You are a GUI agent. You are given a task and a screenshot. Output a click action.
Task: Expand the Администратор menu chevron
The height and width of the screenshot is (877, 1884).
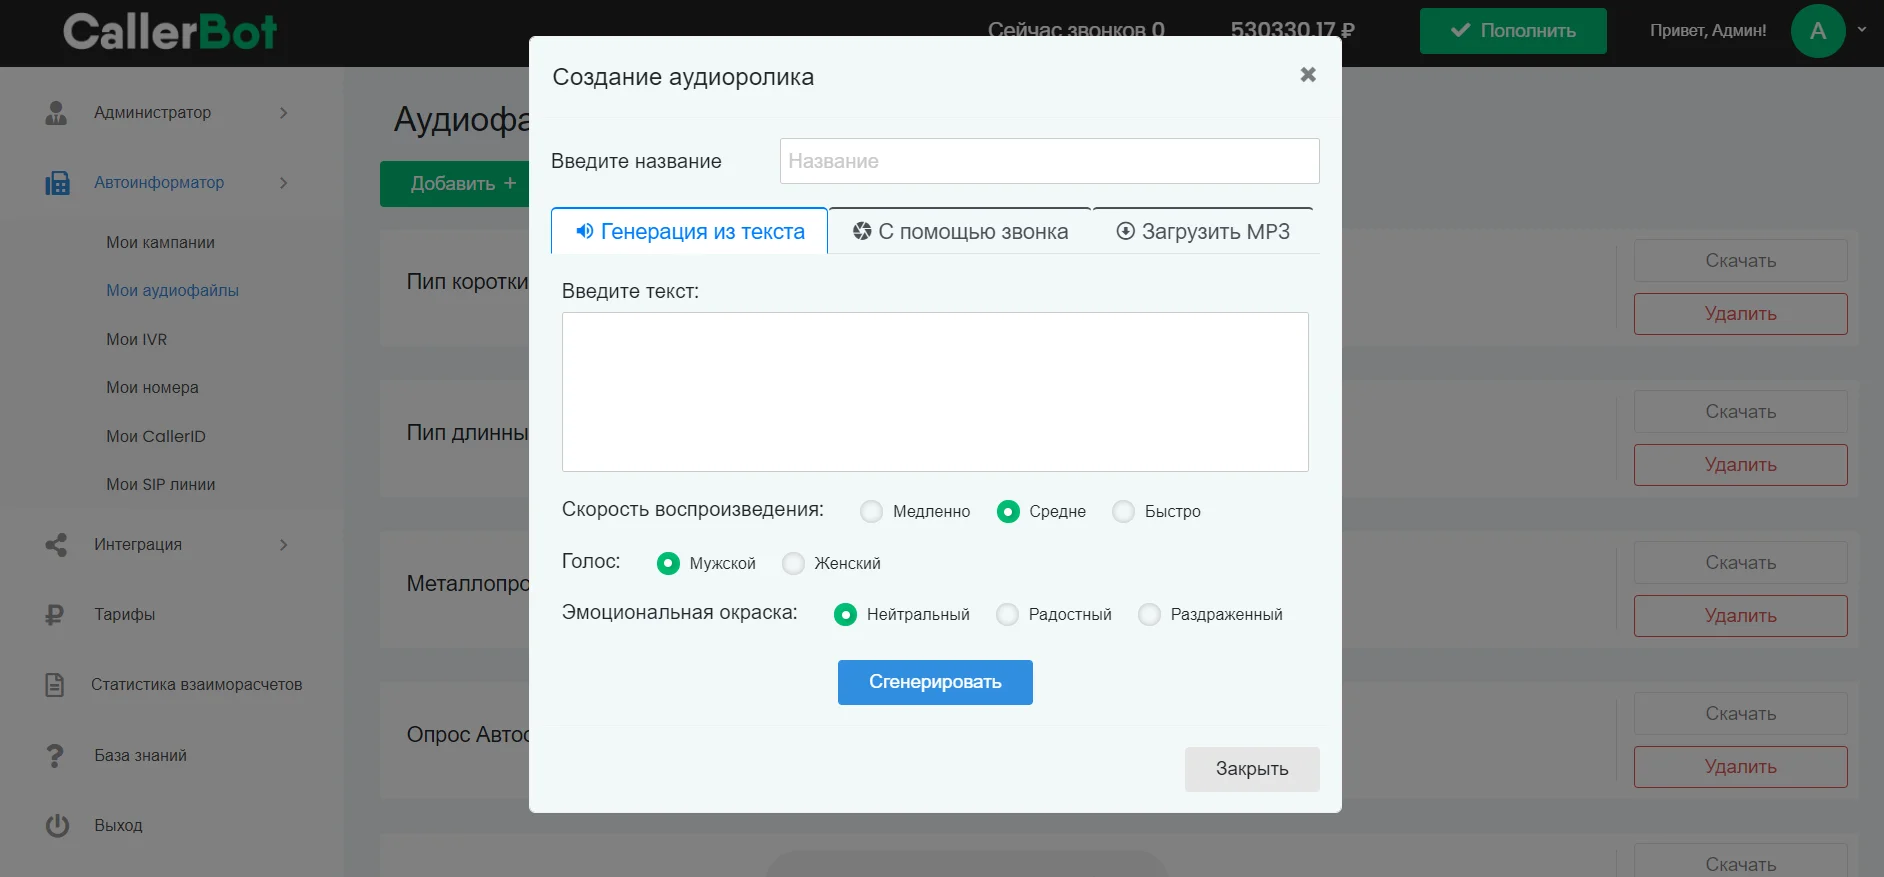tap(284, 113)
